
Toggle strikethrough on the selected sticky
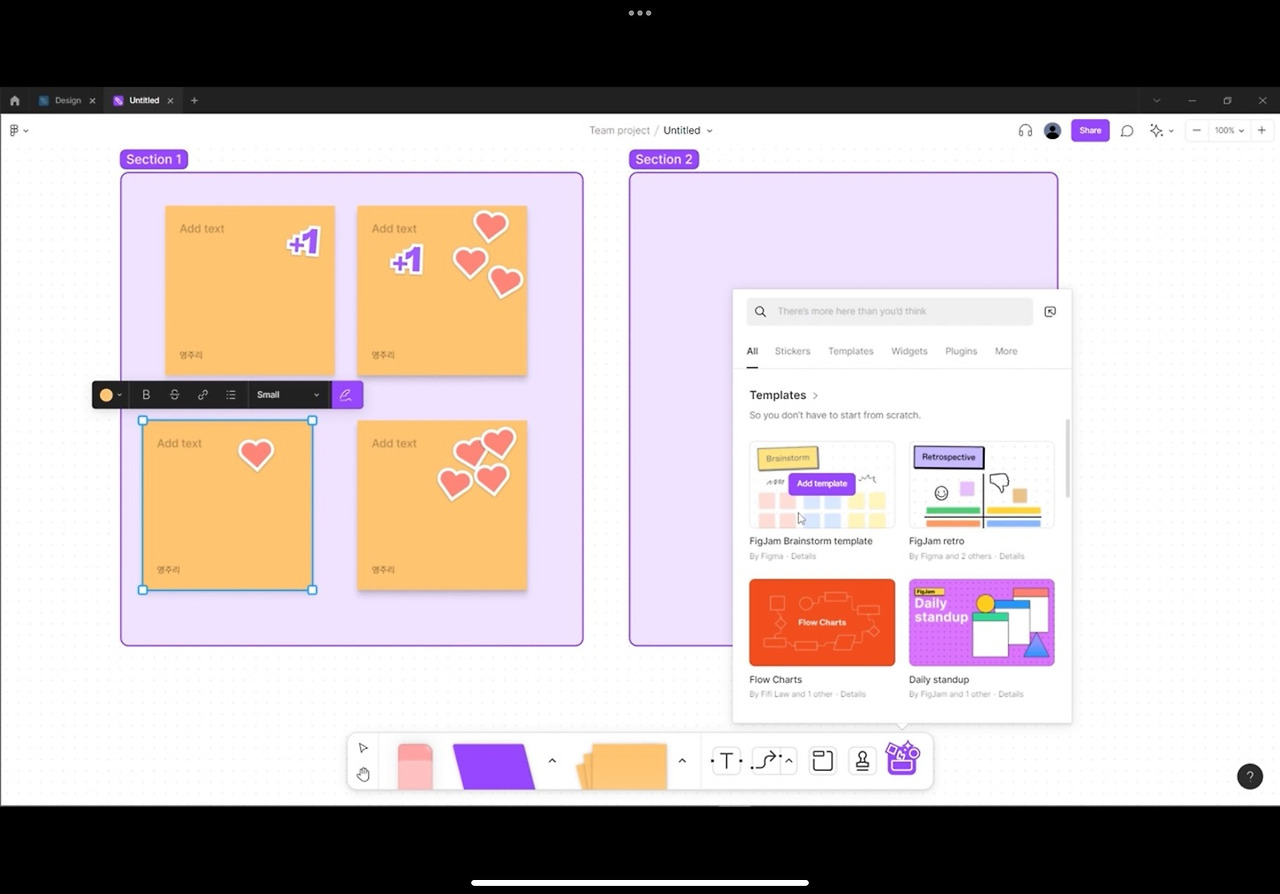[174, 395]
